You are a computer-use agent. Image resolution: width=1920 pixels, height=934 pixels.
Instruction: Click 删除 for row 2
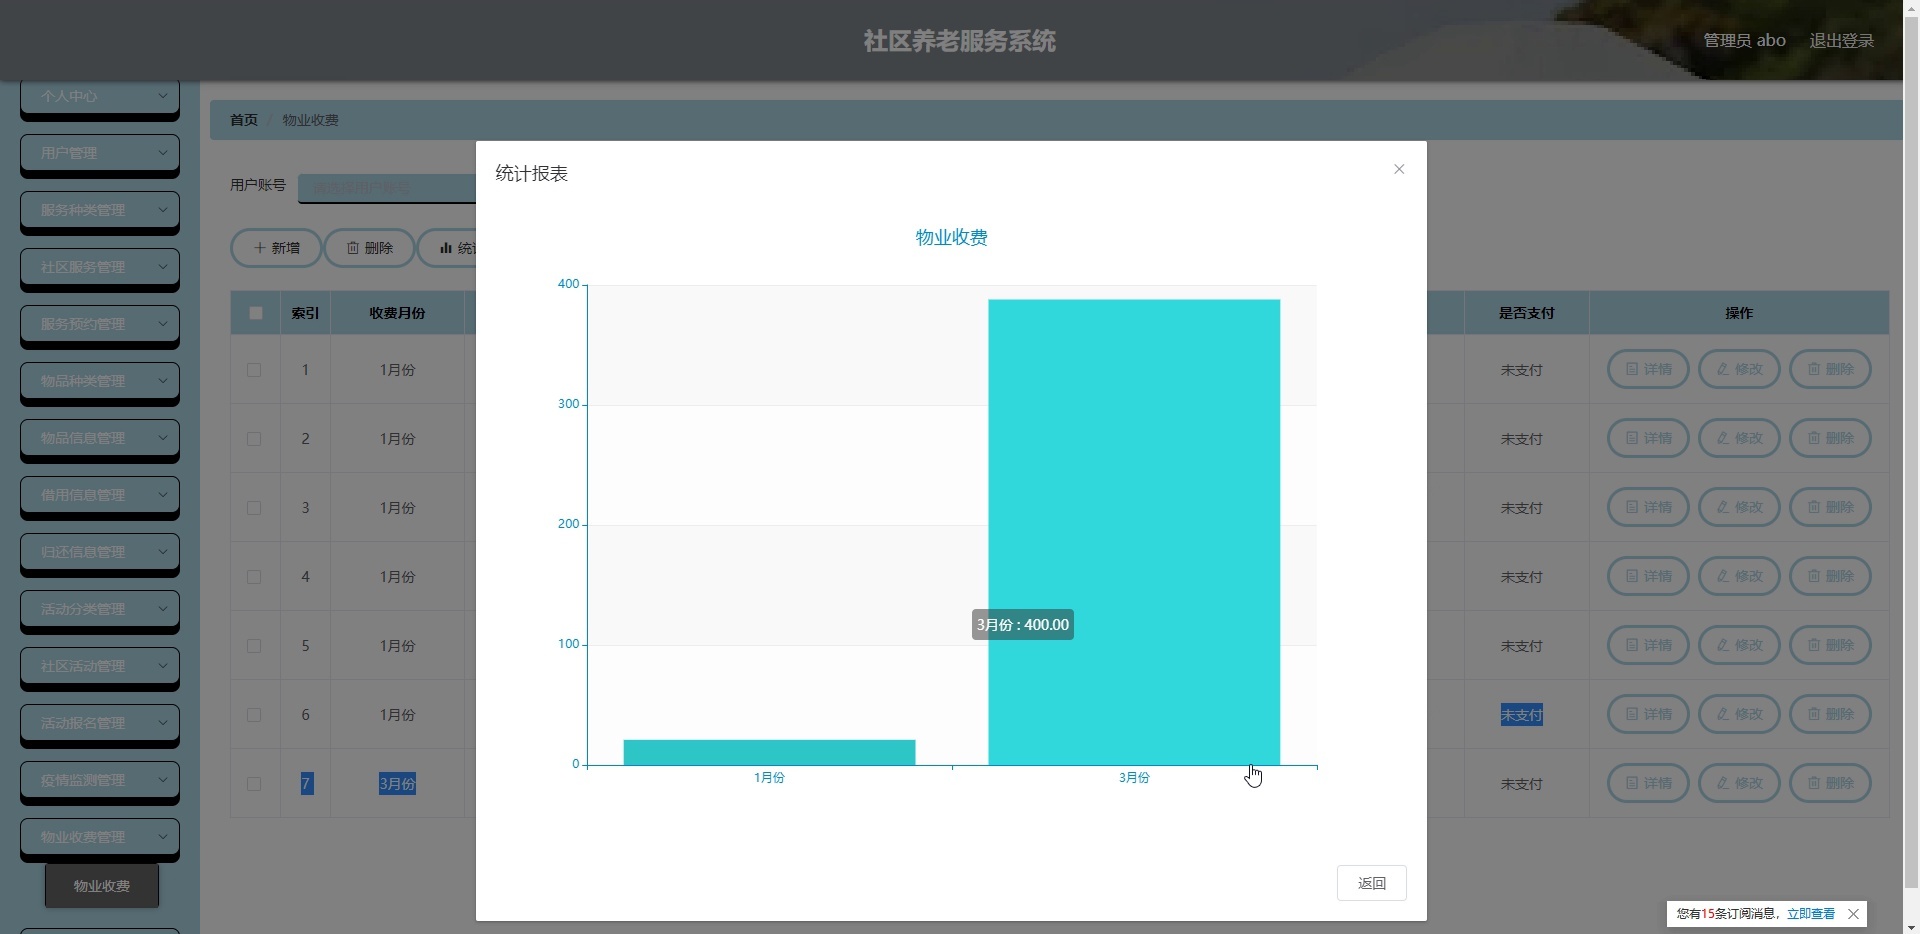coord(1830,438)
